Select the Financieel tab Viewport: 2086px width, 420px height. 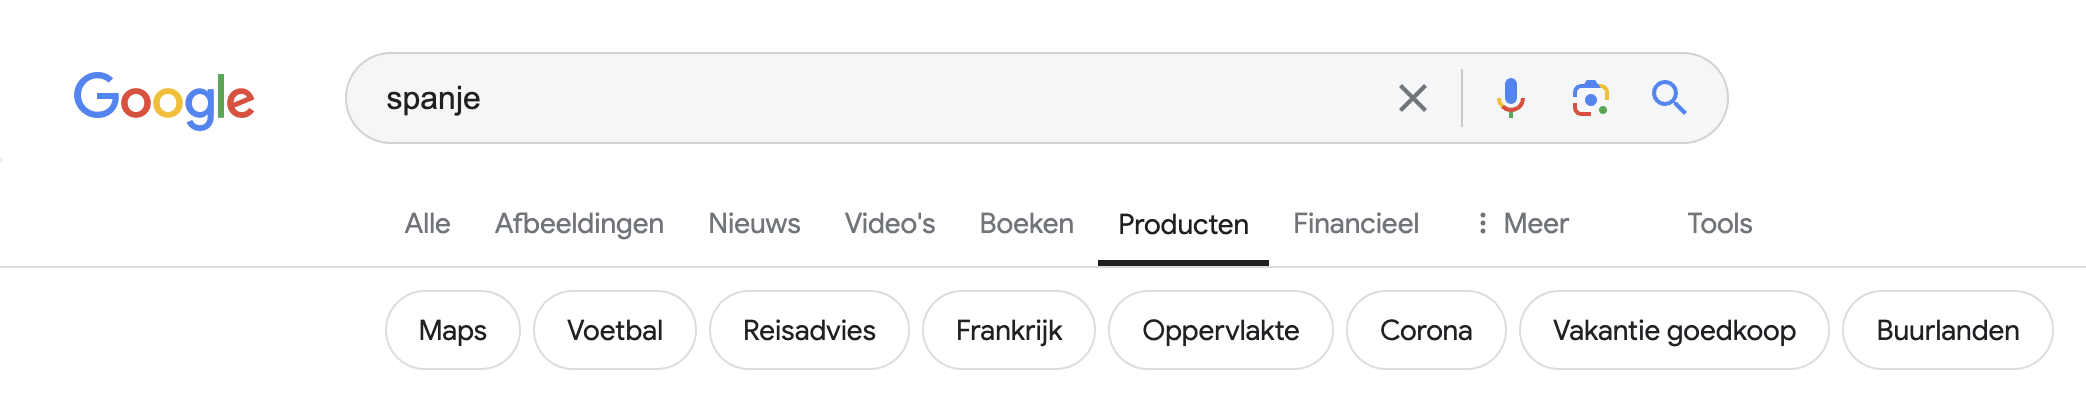[1355, 224]
